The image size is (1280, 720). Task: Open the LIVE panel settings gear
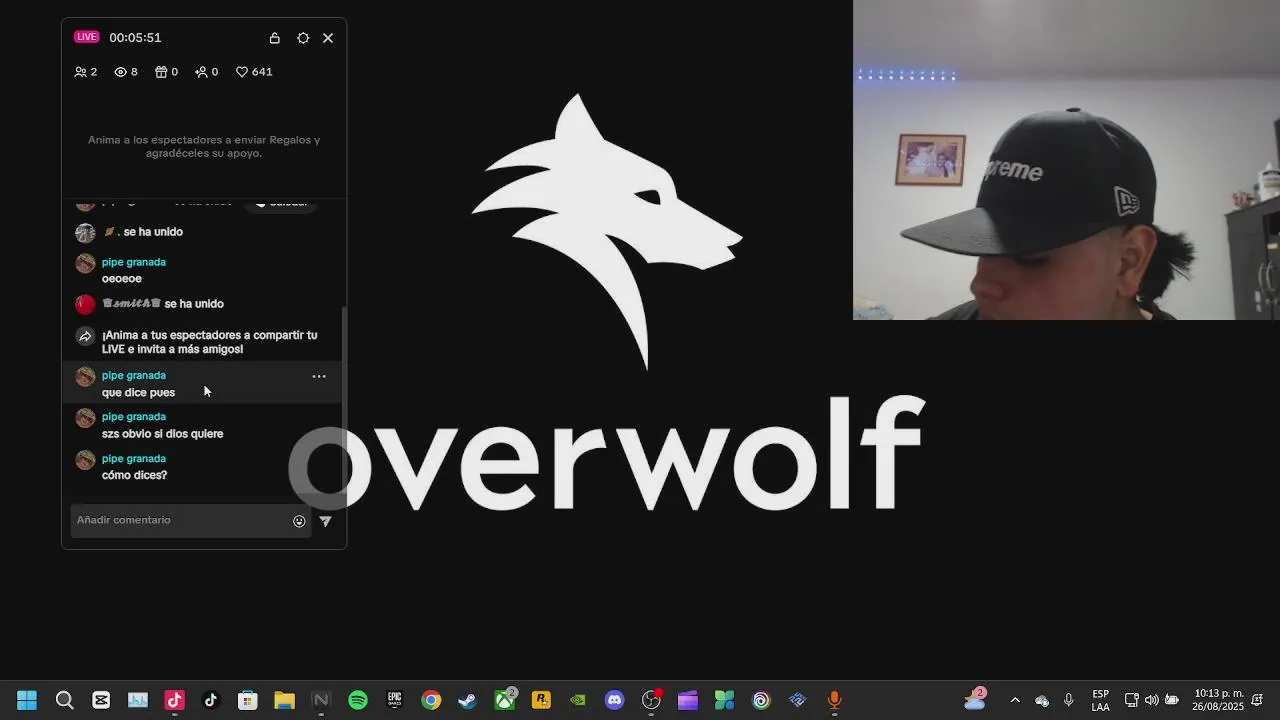point(303,38)
